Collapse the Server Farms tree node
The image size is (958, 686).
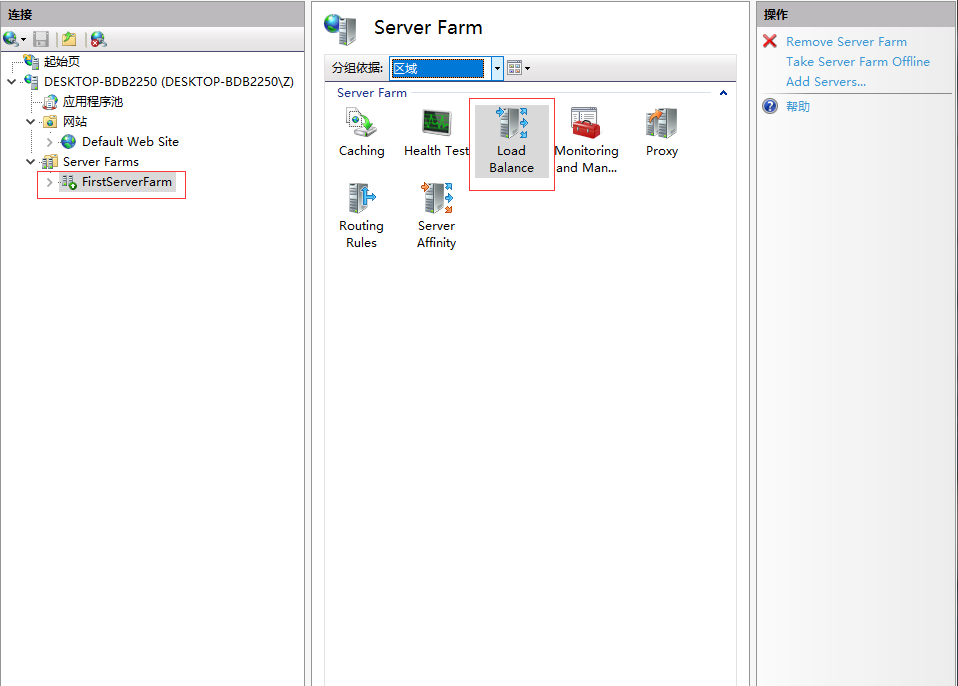coord(31,162)
